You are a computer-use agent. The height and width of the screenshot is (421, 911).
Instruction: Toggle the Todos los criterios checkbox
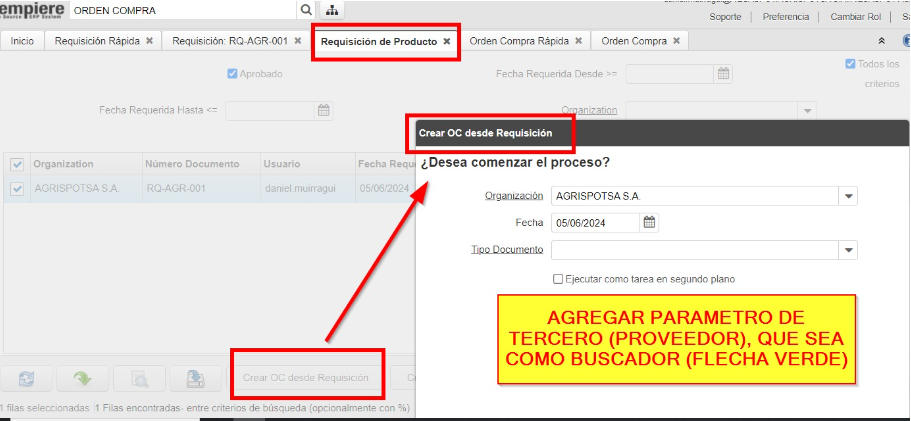pyautogui.click(x=850, y=64)
